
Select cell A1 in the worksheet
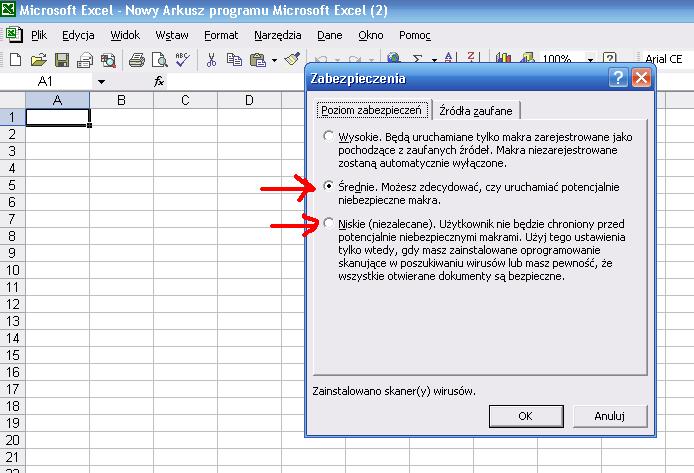click(x=58, y=117)
